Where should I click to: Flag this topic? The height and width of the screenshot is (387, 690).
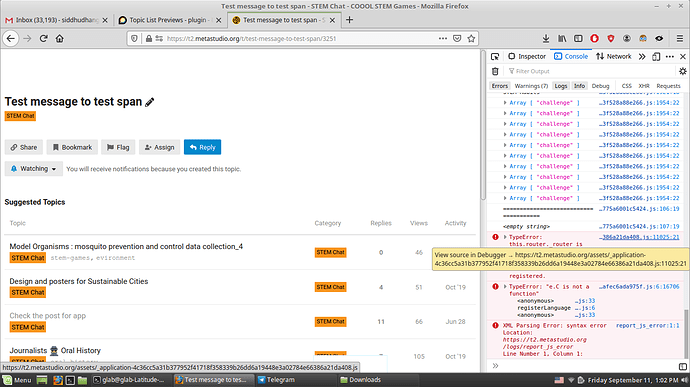click(118, 147)
